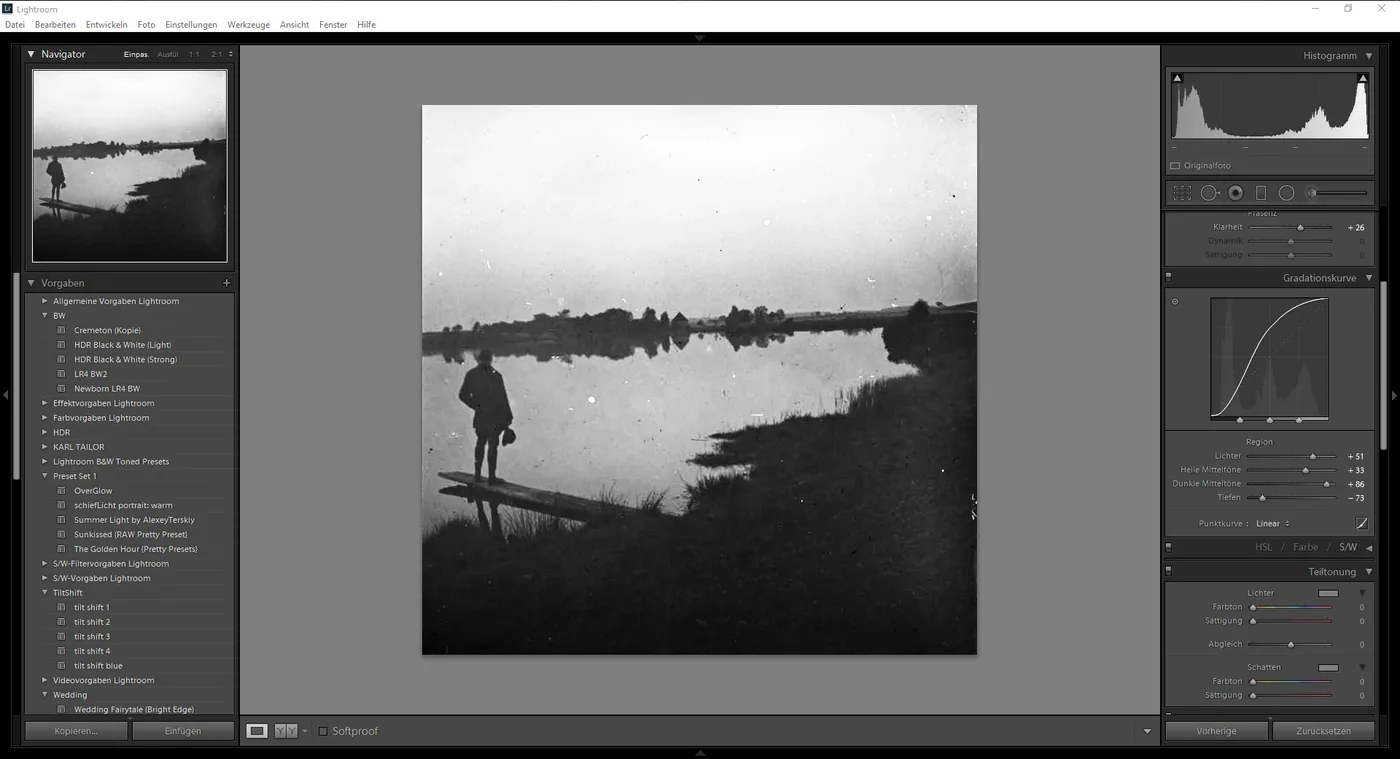Open the Lichter color swatch in Teiltonung
The image size is (1400, 759).
[1328, 593]
